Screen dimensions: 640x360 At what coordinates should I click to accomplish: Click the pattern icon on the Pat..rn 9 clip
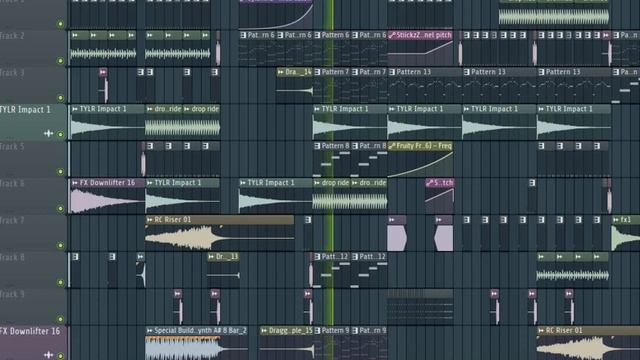point(355,330)
